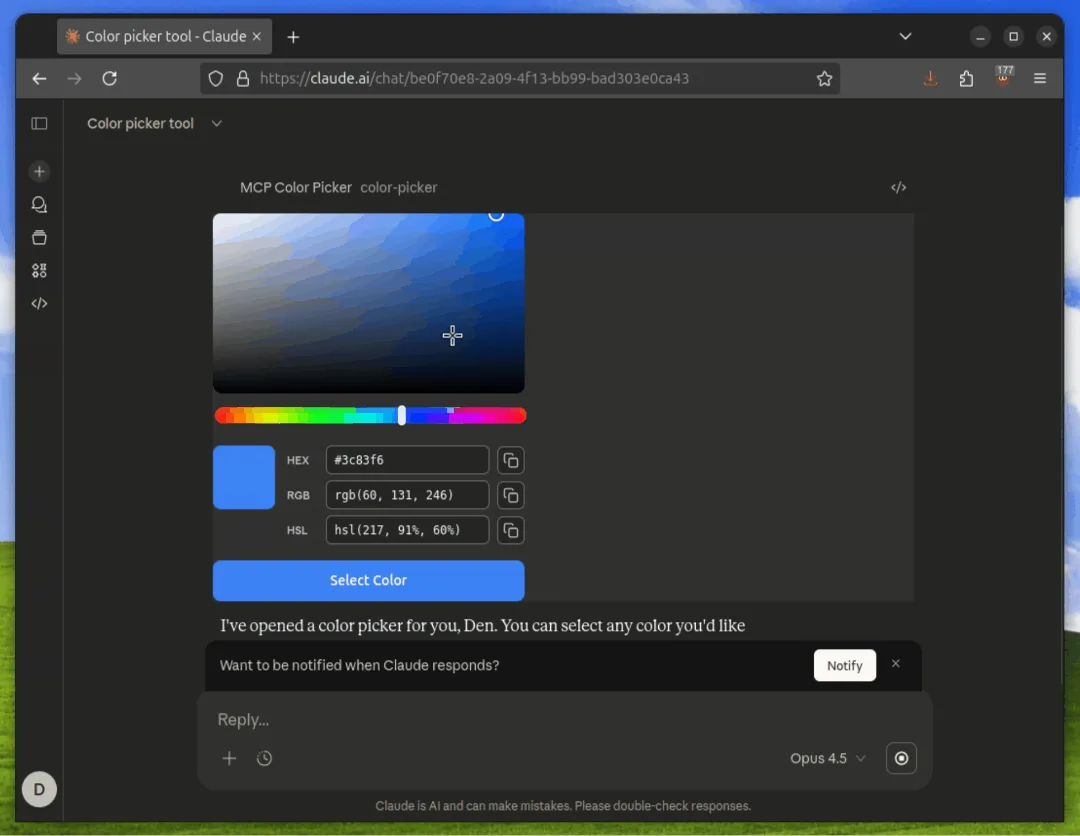Add attachment with plus icon in reply box
The image size is (1080, 836).
(229, 758)
